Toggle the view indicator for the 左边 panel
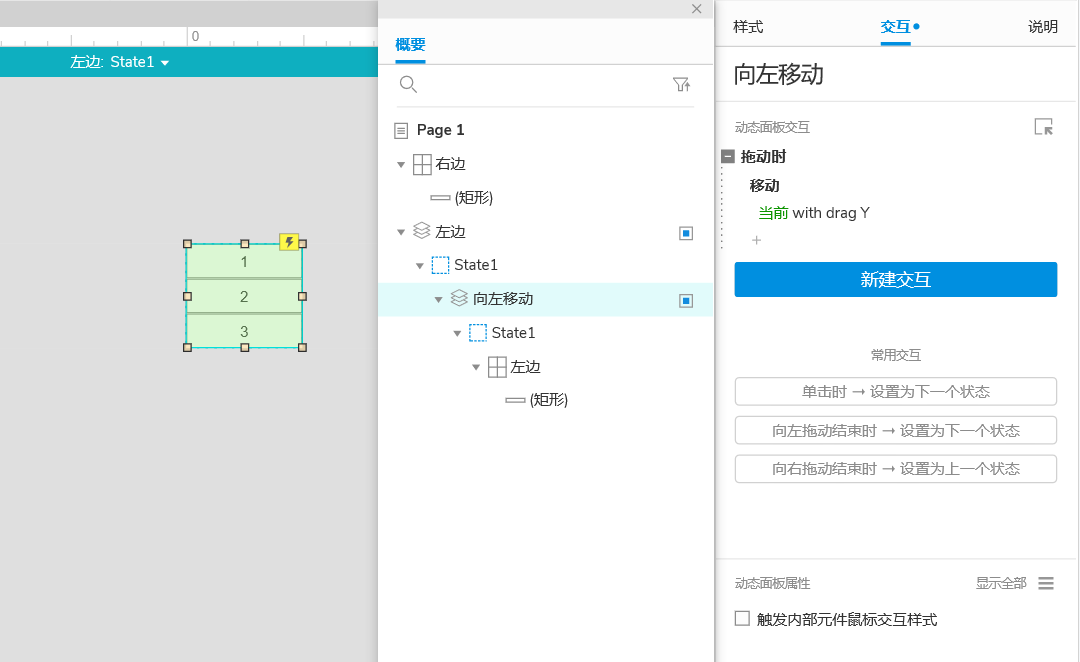Image resolution: width=1080 pixels, height=662 pixels. click(686, 234)
